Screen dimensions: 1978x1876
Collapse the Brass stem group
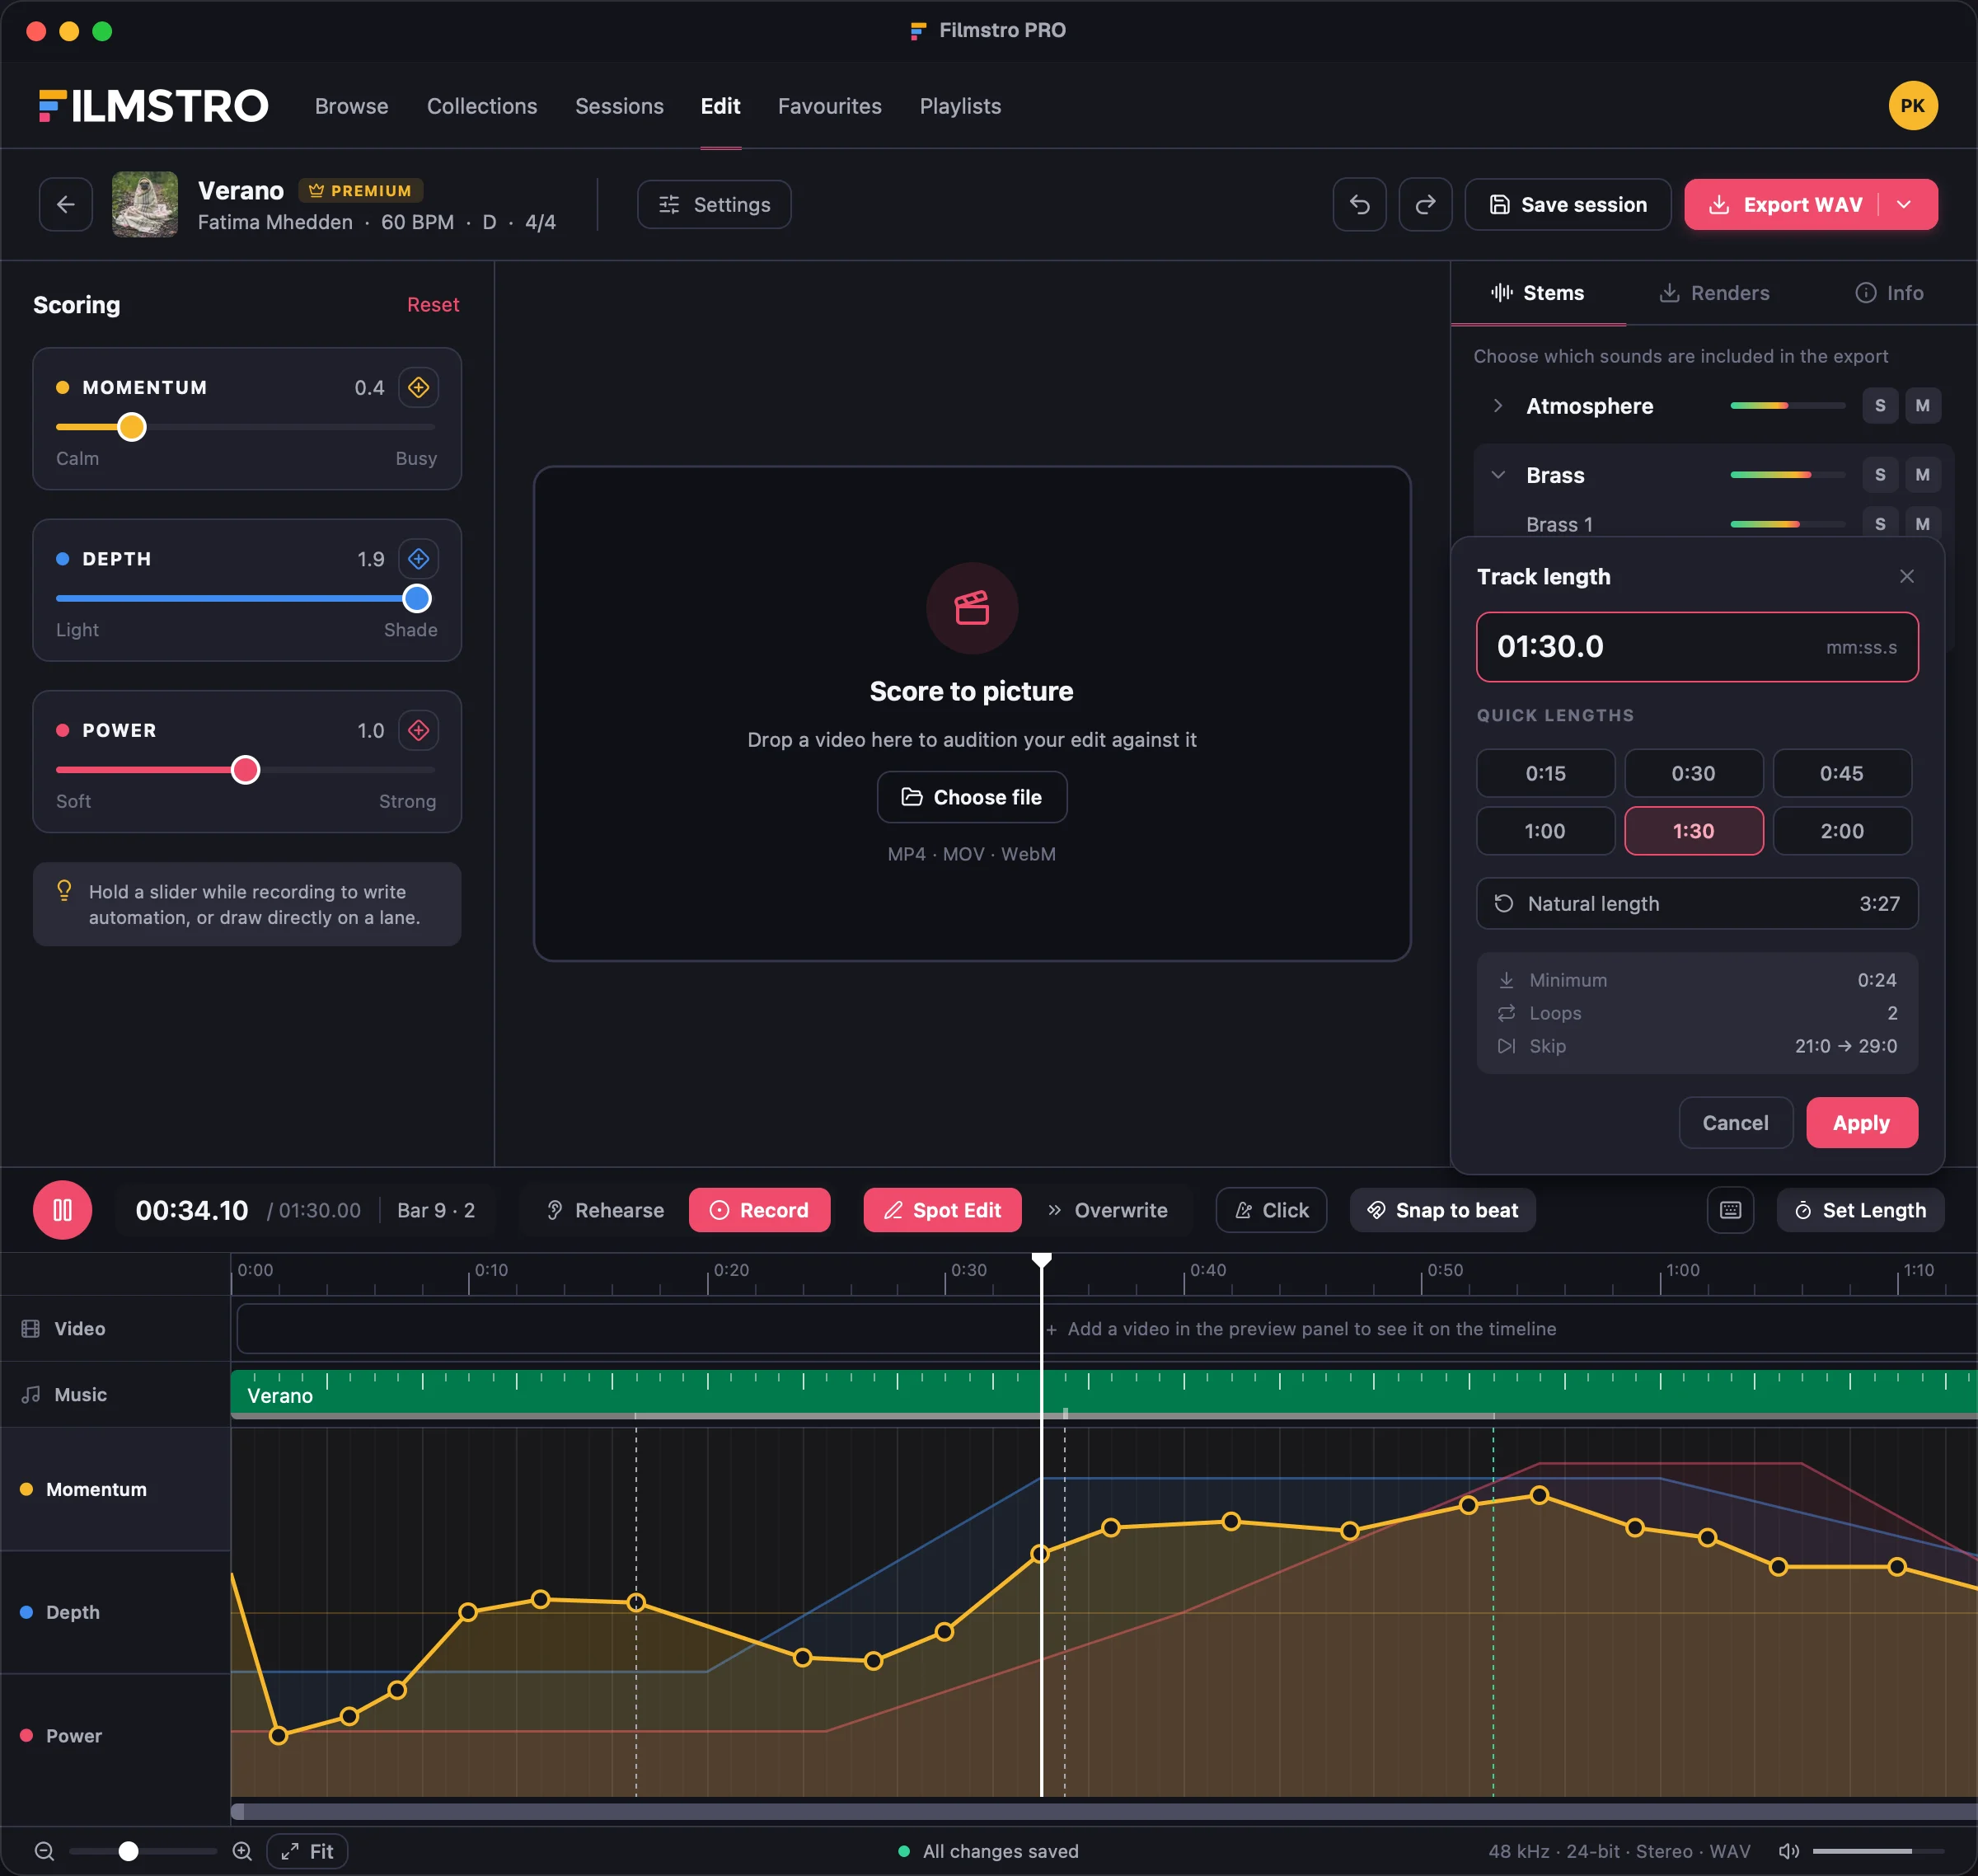1497,475
